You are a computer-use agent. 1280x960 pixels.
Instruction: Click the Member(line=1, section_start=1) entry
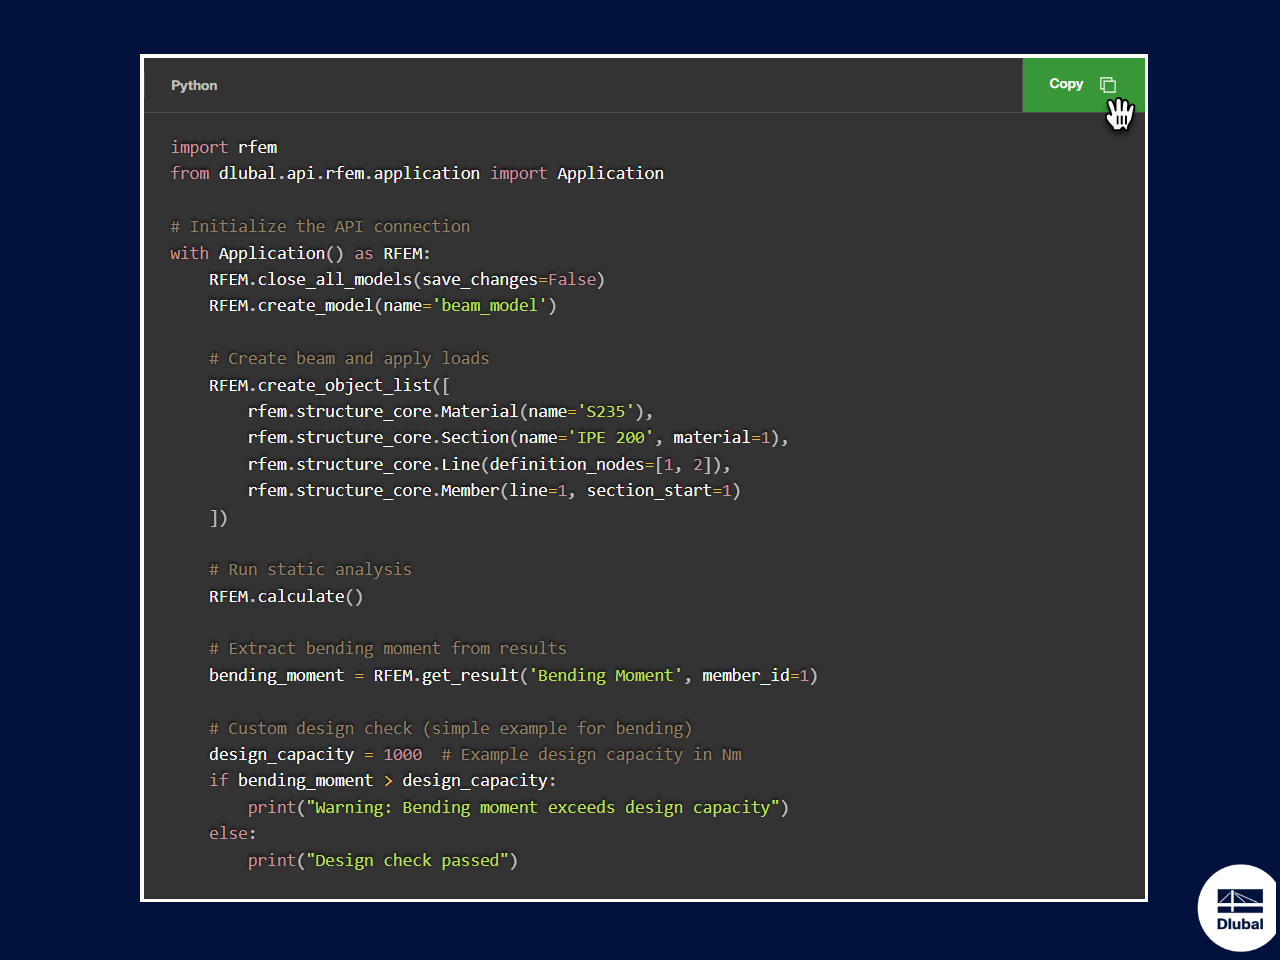coord(493,490)
